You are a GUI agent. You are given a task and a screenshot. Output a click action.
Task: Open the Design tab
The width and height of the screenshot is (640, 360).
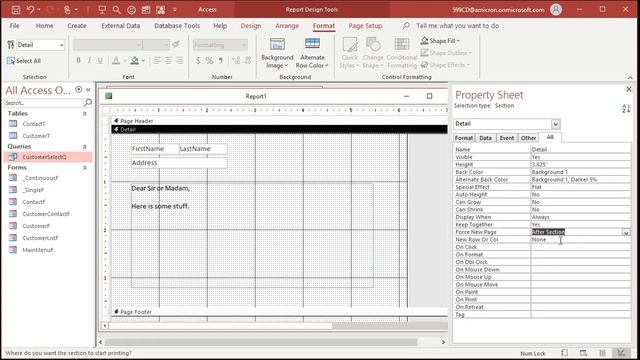point(251,26)
